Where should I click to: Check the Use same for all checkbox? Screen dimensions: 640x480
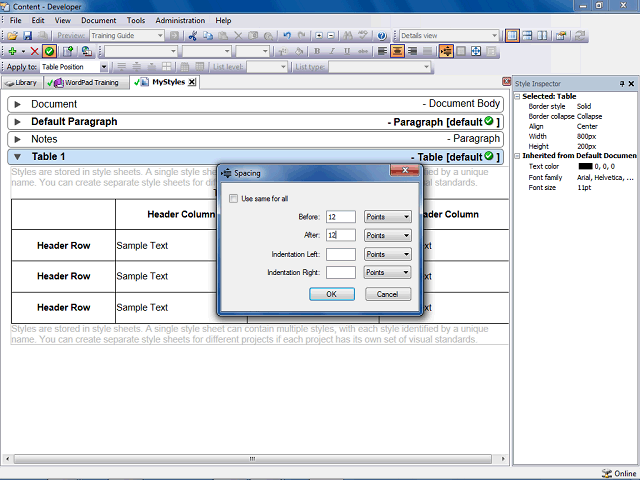233,199
